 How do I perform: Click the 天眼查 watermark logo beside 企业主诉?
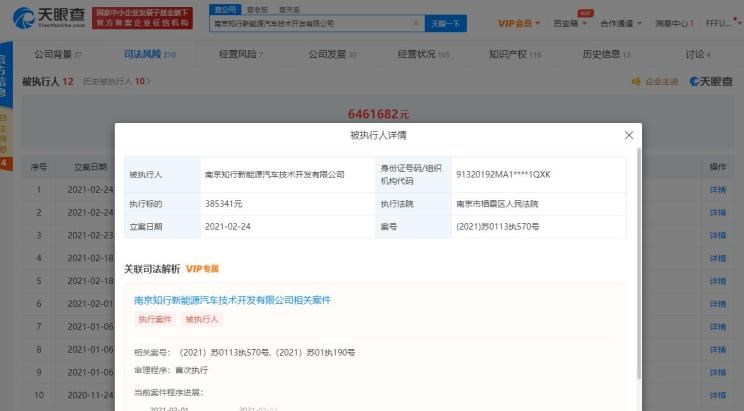click(x=711, y=82)
